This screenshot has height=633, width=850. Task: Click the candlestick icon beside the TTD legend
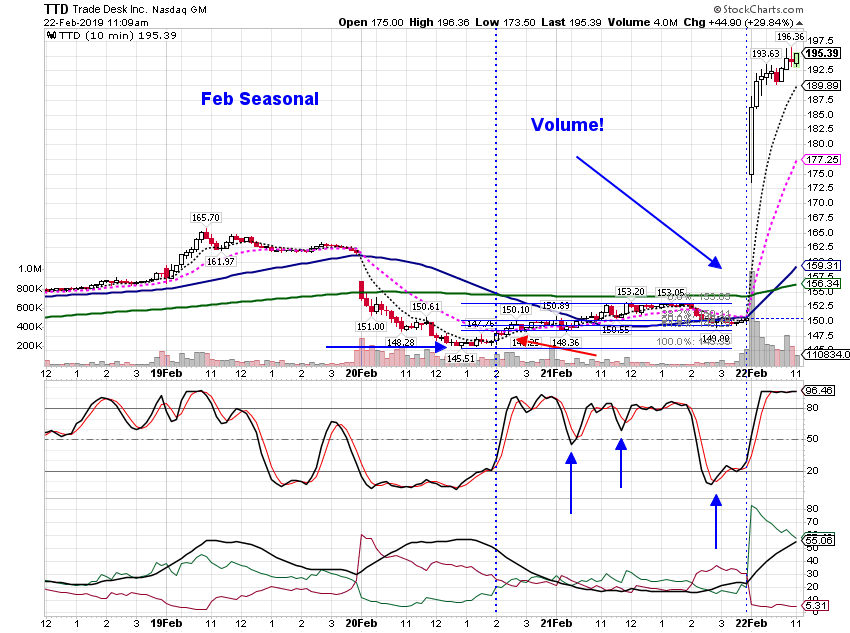pos(51,36)
